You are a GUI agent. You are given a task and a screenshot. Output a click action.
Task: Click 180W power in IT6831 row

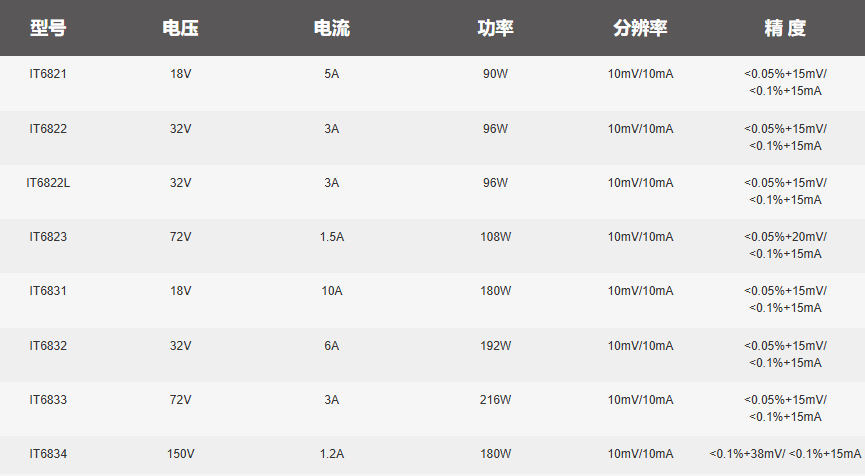(x=495, y=291)
